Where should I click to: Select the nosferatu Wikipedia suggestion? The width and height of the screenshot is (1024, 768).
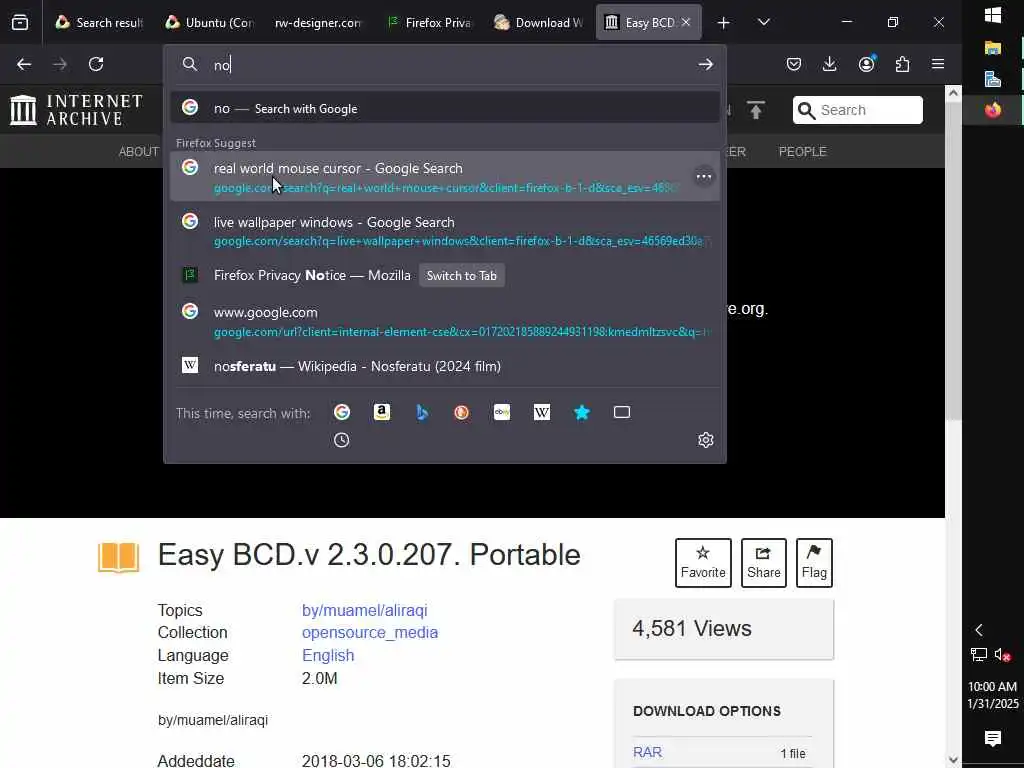(x=445, y=366)
